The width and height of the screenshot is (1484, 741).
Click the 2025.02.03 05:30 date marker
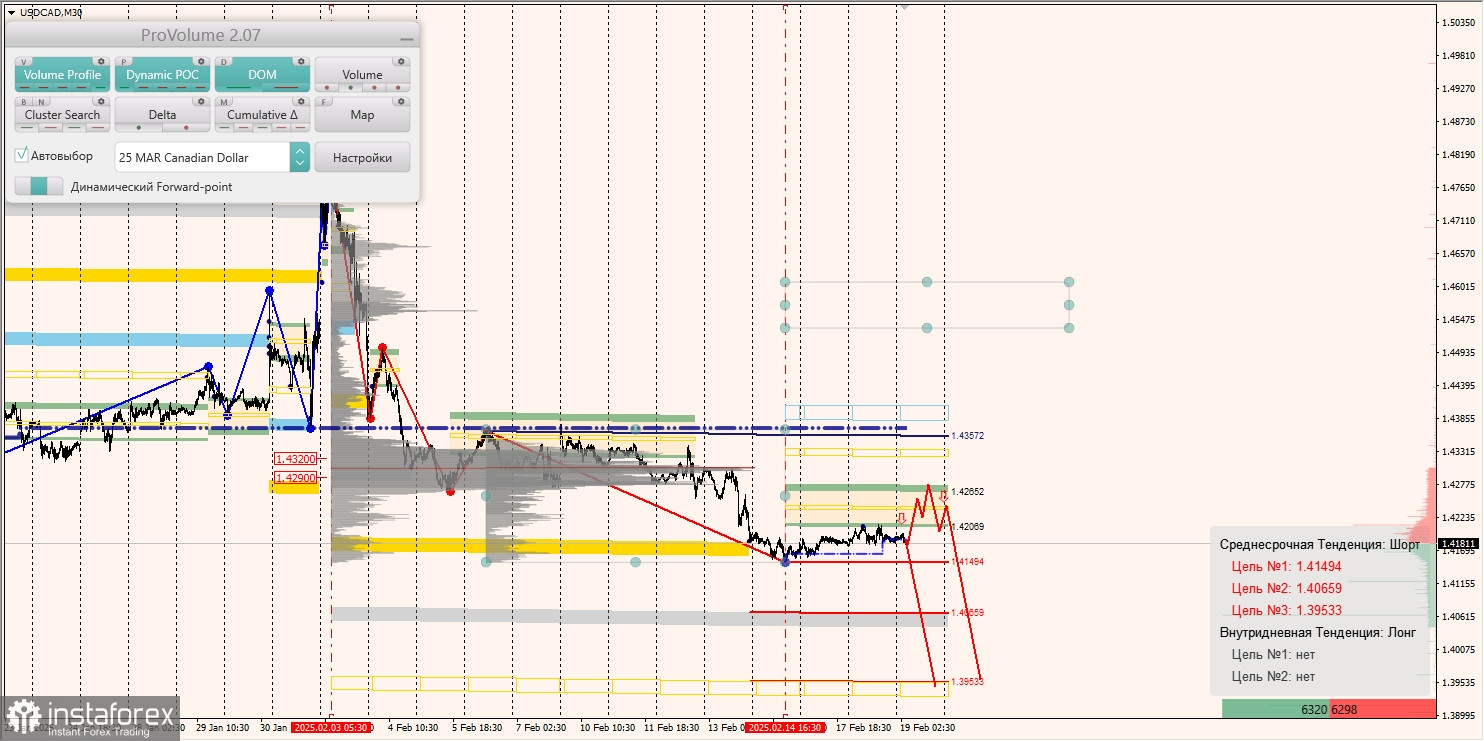[331, 728]
